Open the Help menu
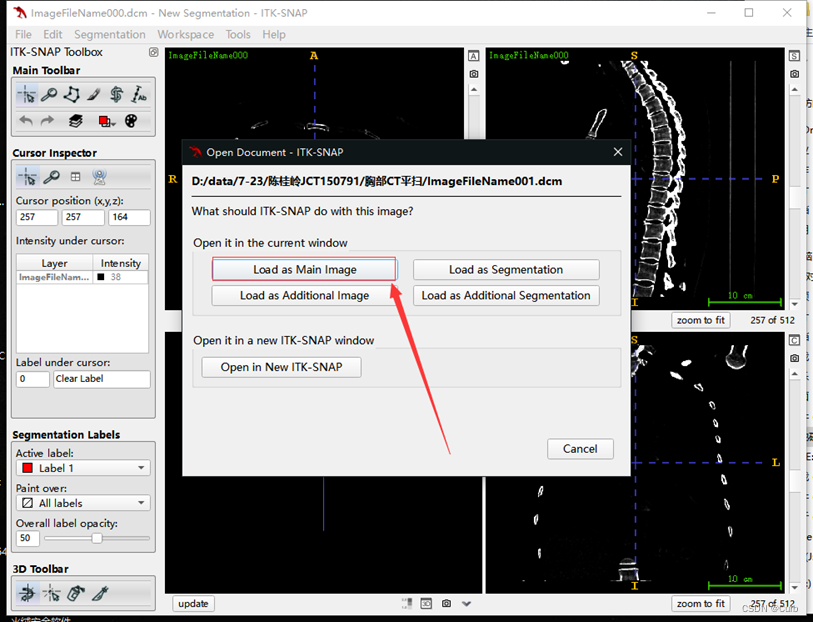This screenshot has height=622, width=813. click(x=274, y=35)
